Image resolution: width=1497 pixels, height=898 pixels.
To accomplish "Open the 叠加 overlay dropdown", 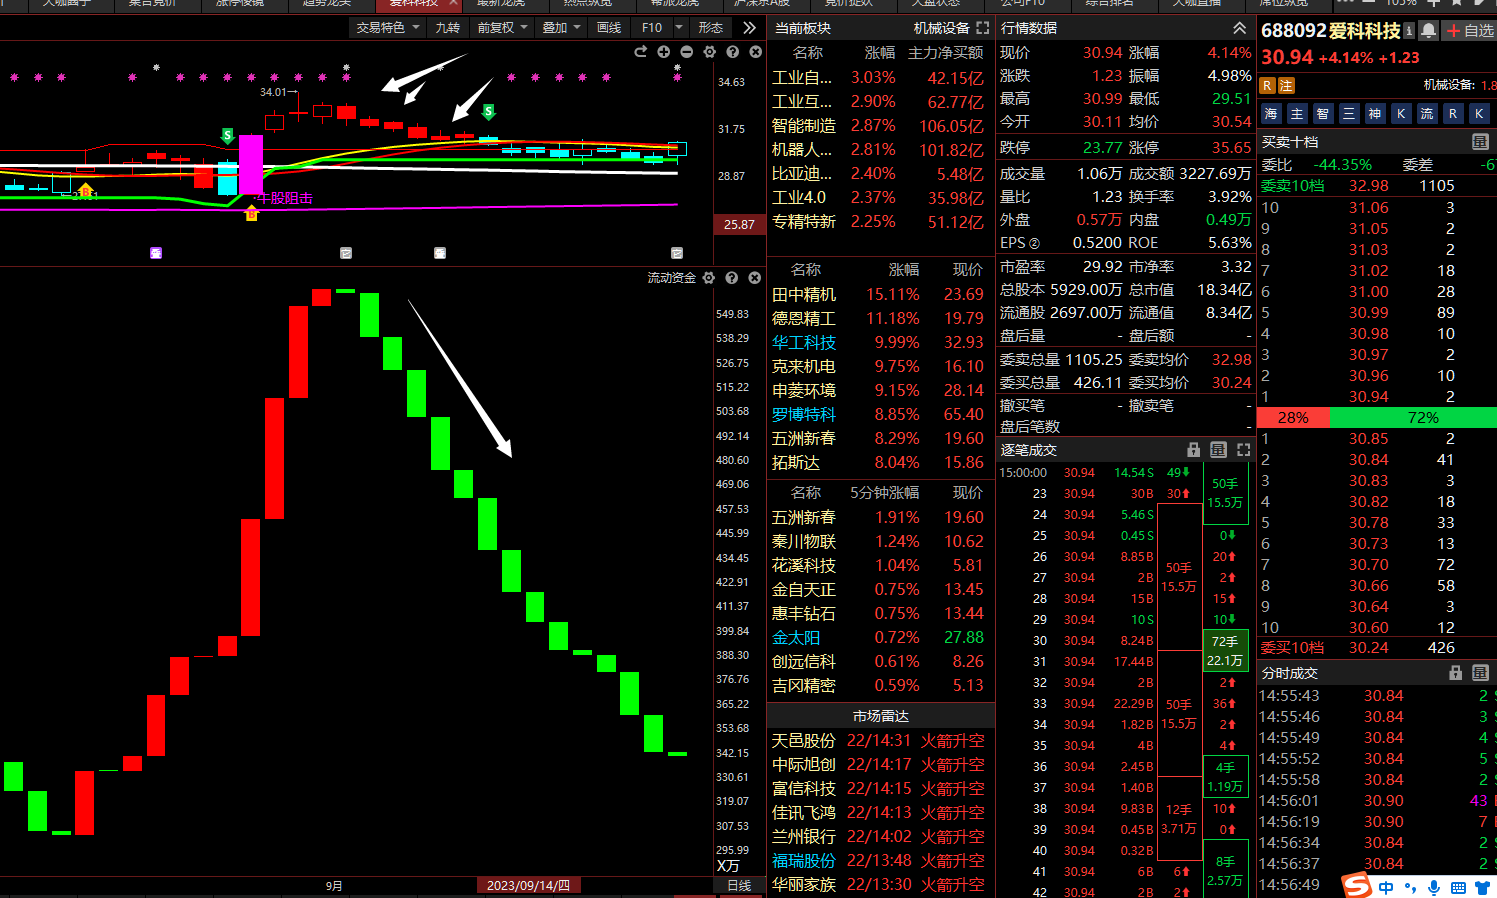I will (562, 28).
